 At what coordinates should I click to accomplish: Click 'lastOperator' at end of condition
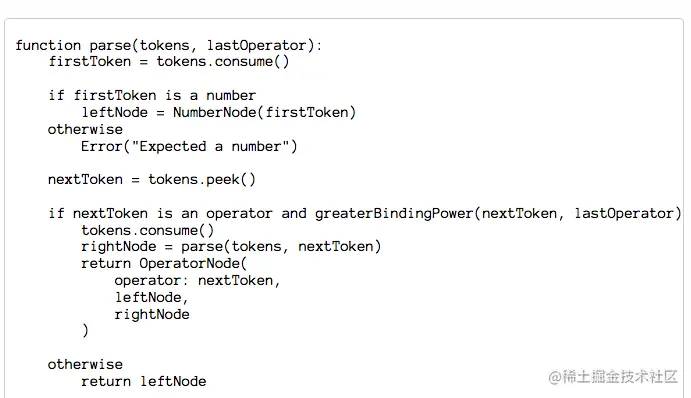[x=624, y=214]
